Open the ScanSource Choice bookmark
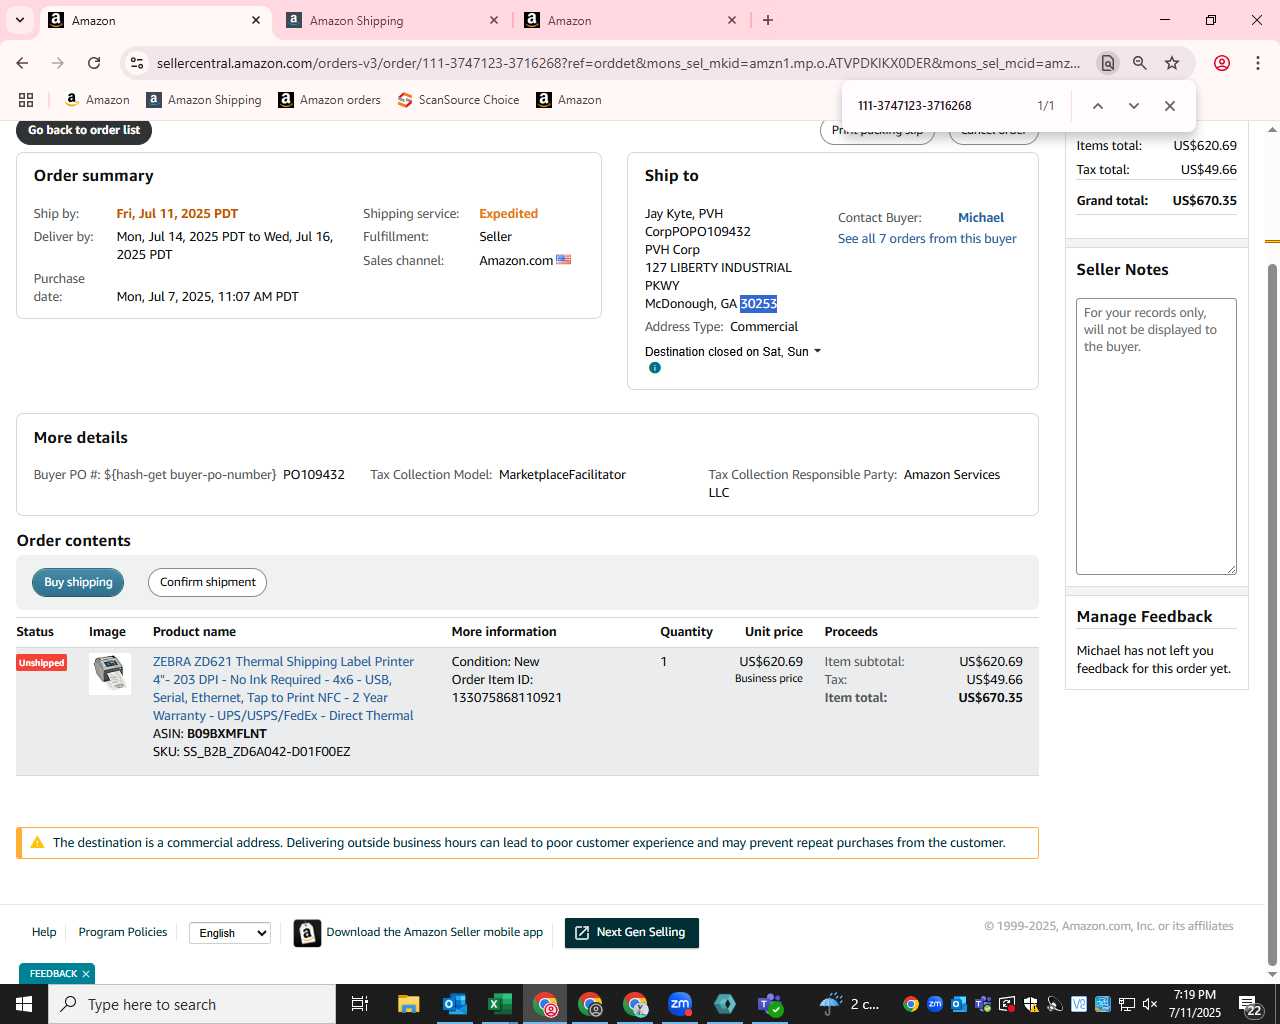This screenshot has height=1024, width=1280. pyautogui.click(x=459, y=100)
